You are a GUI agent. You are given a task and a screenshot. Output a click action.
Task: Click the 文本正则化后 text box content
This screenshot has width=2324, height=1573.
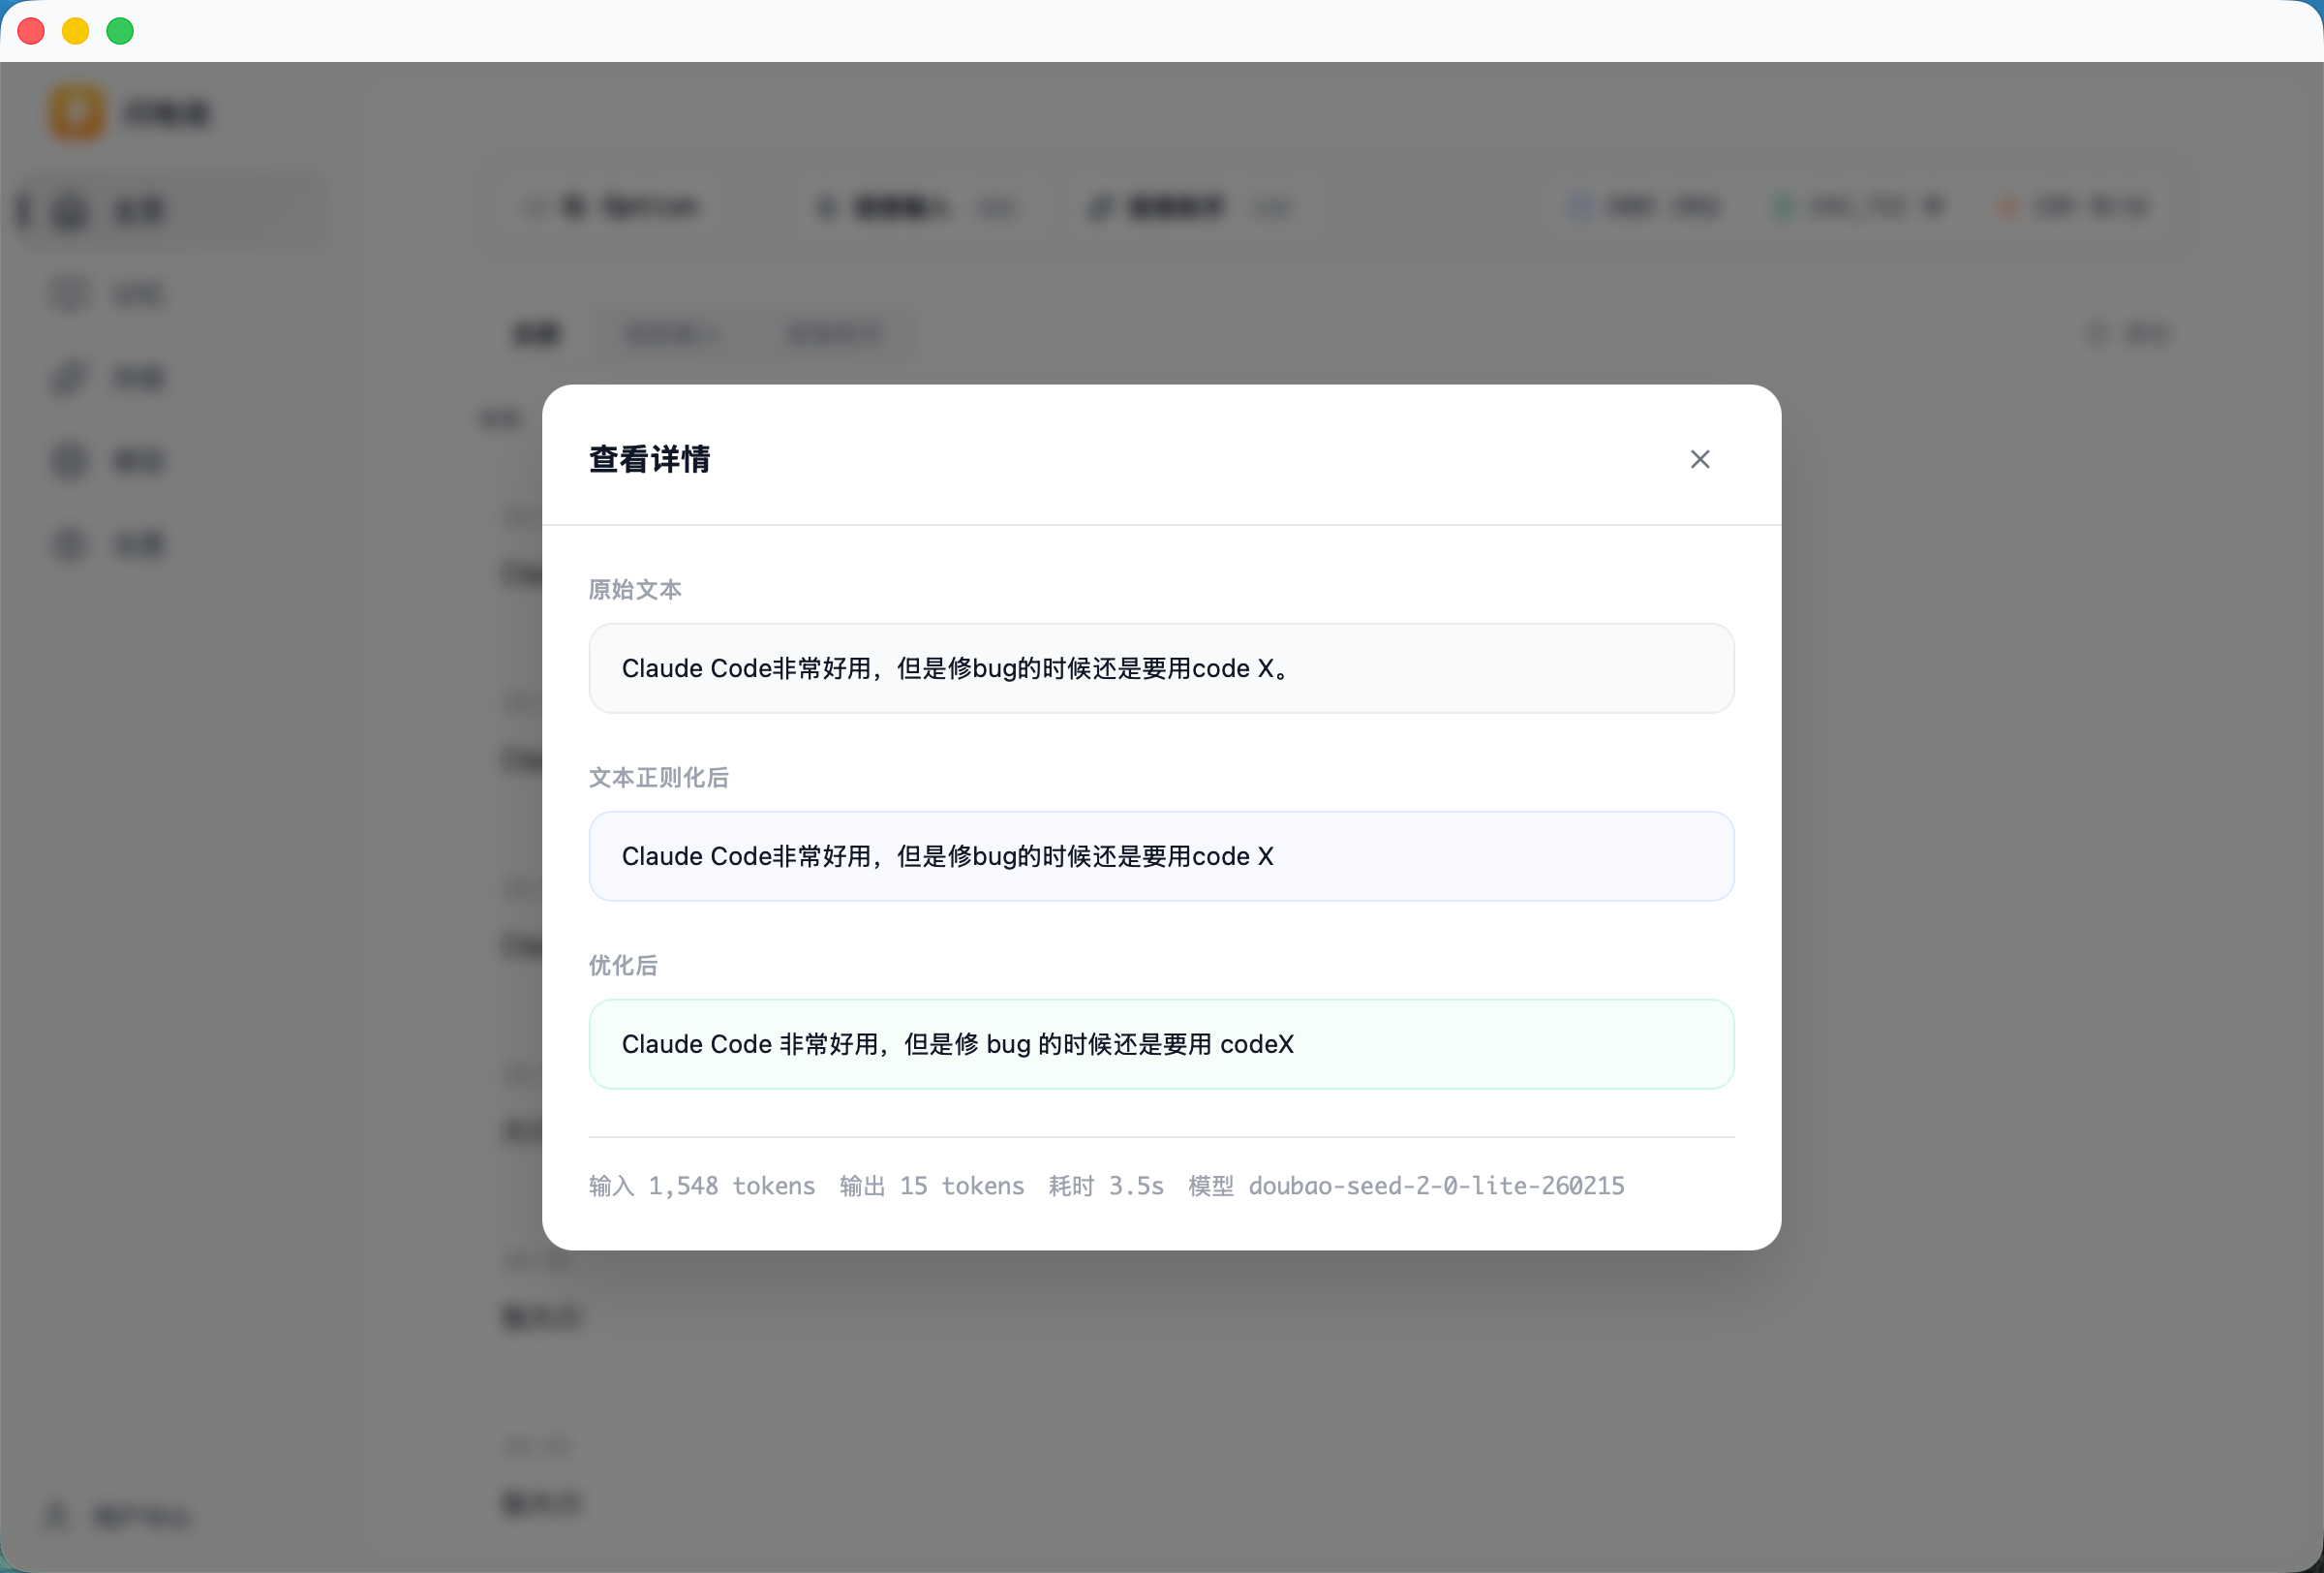[1161, 856]
